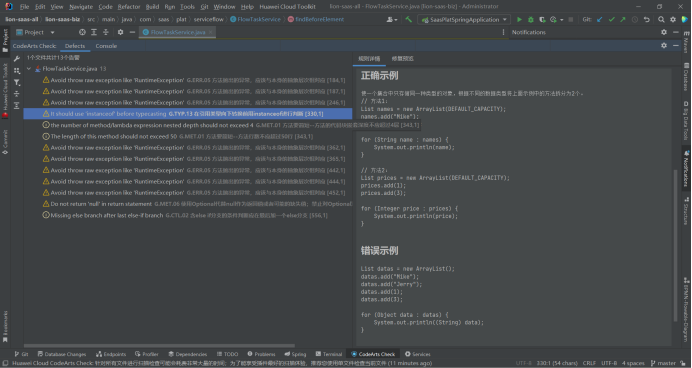Select the 规则详情 tab
The width and height of the screenshot is (692, 368).
click(369, 59)
